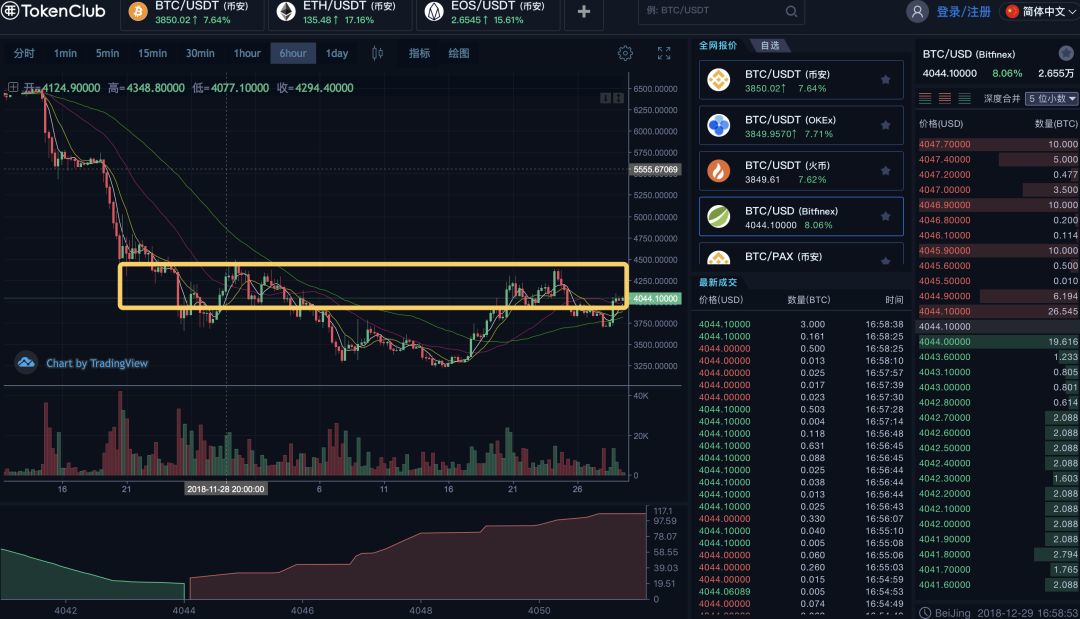1080x619 pixels.
Task: Show sell orders only view icon
Action: point(945,98)
